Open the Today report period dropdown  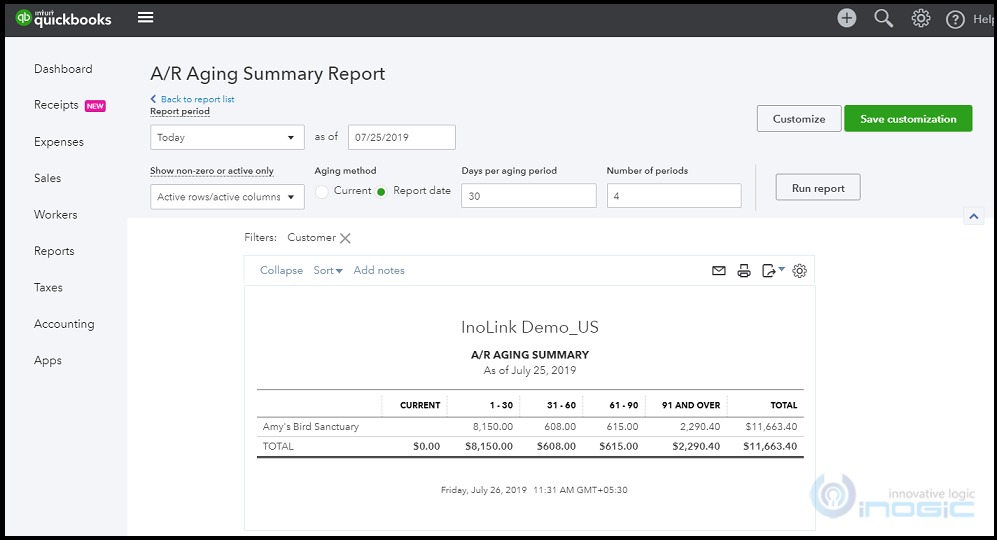[227, 137]
